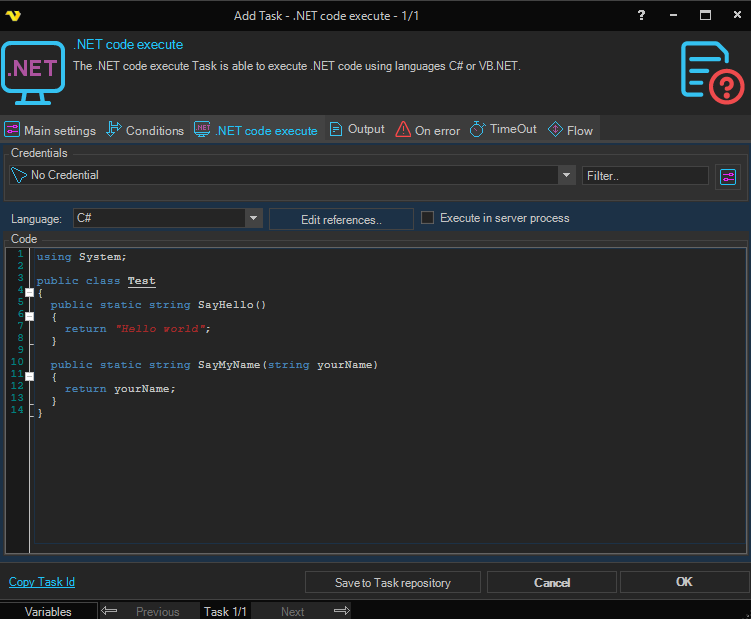Image resolution: width=751 pixels, height=619 pixels.
Task: Go to previous task arrow icon
Action: [110, 610]
